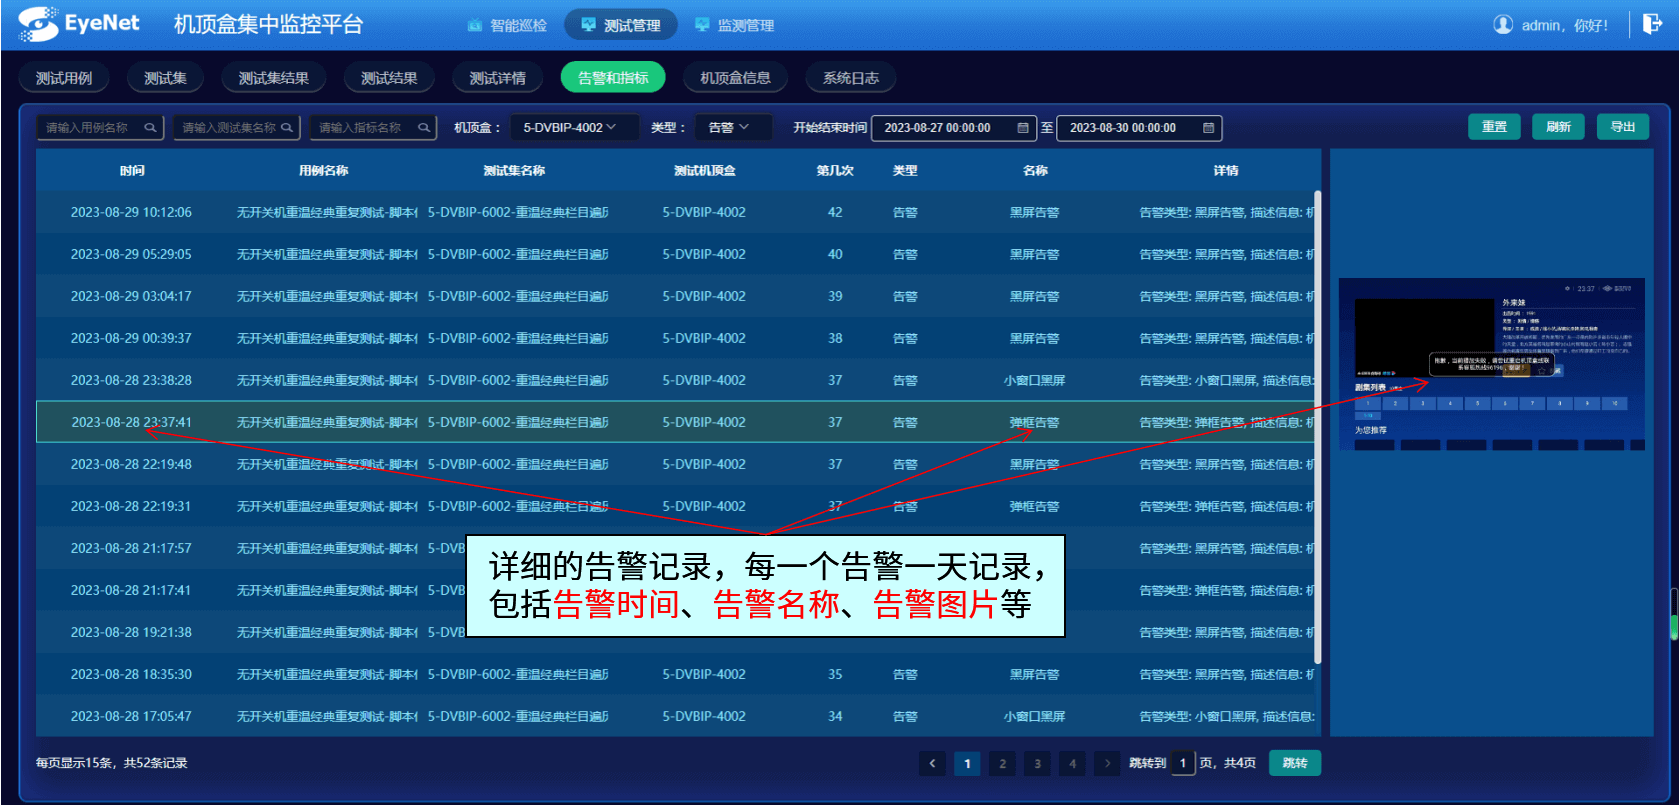
Task: Open the 系统日志 tab
Action: click(850, 78)
